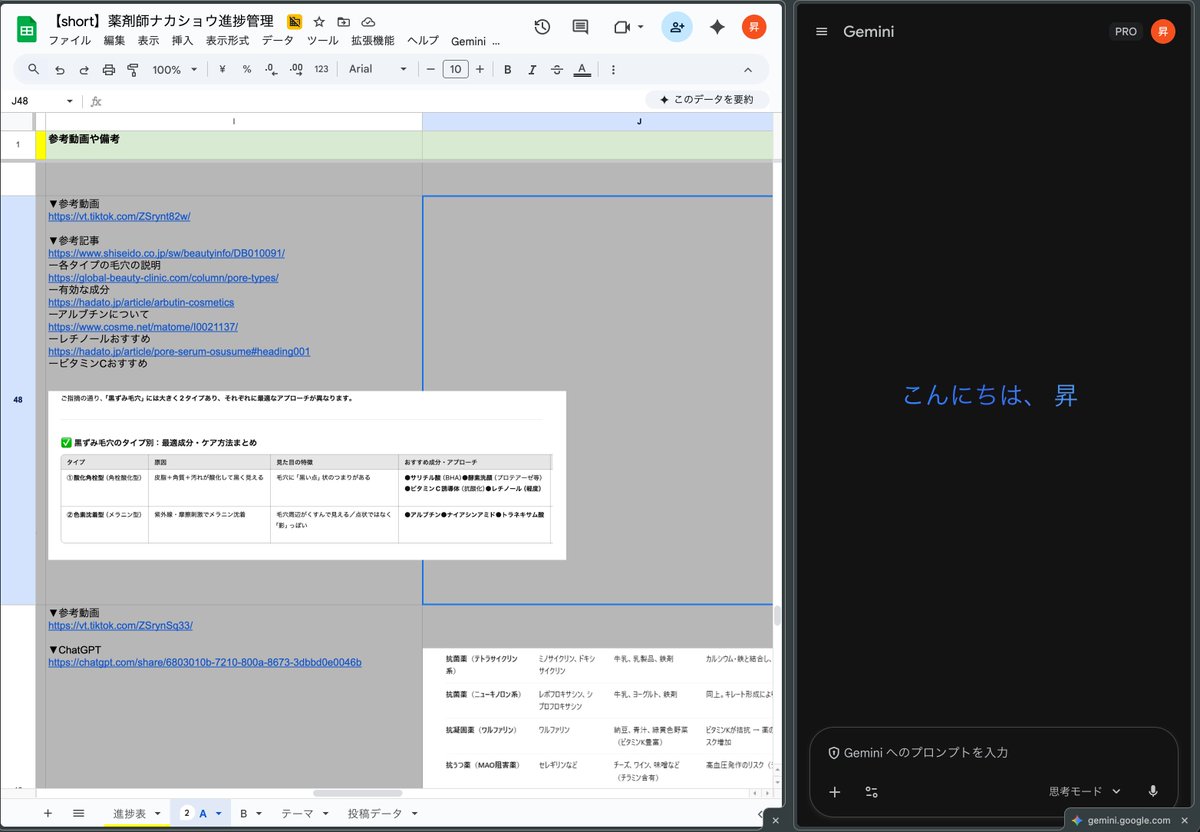Switch to the 投稿データ sheet tab

click(x=374, y=814)
